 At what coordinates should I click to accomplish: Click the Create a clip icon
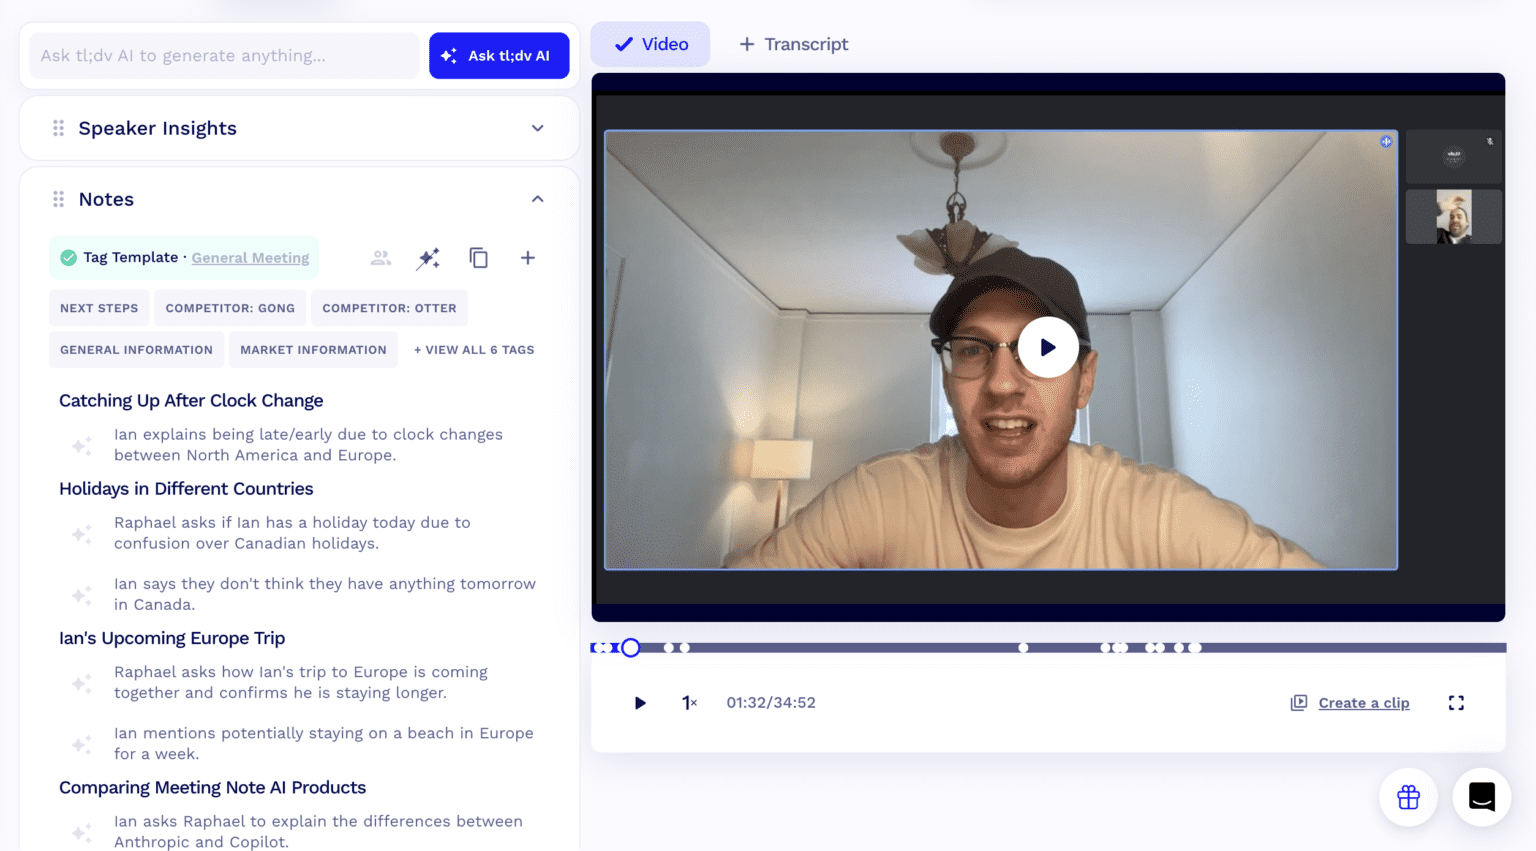[1297, 702]
